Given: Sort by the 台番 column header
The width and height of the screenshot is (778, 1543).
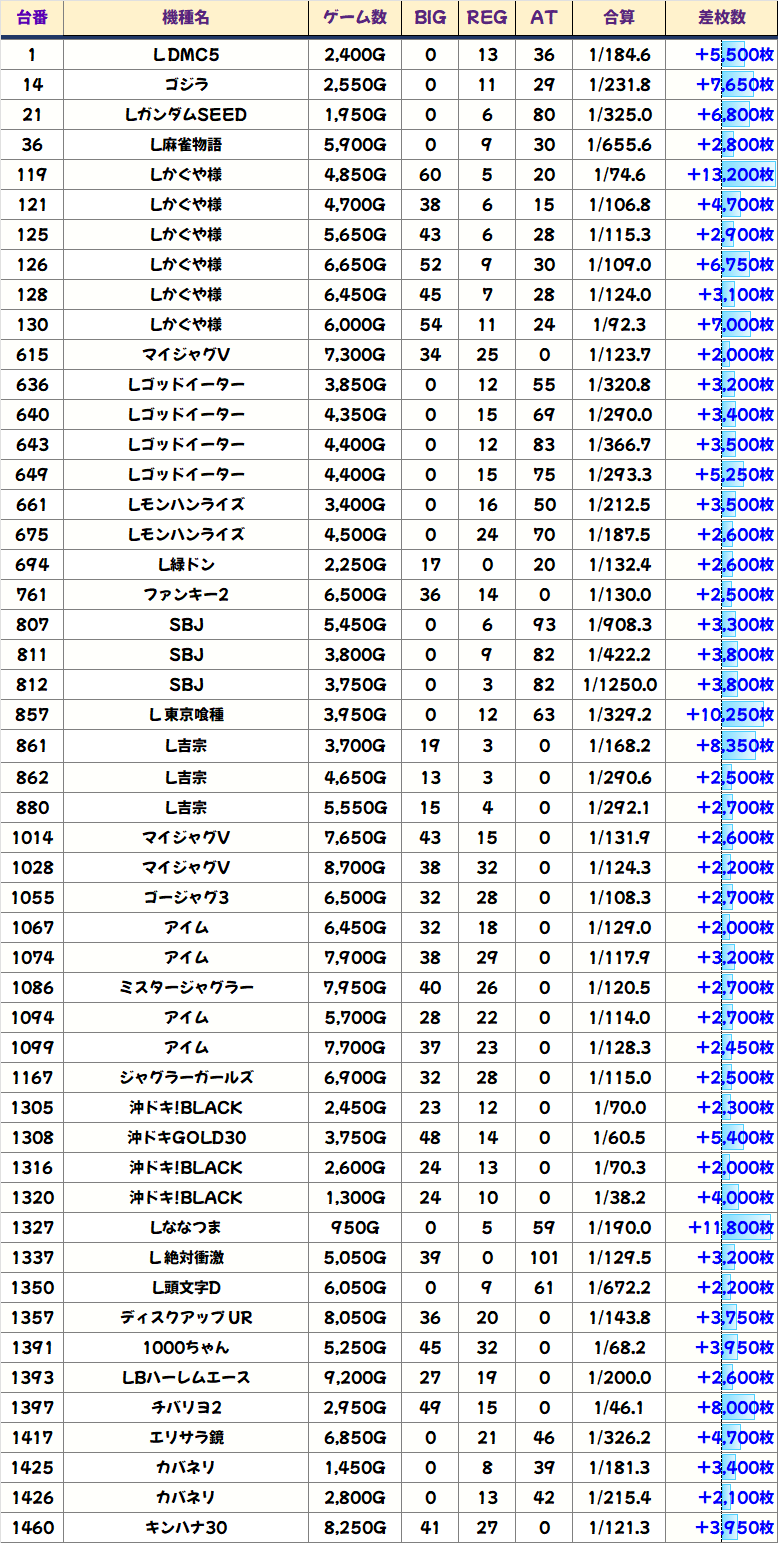Looking at the screenshot, I should click(32, 18).
